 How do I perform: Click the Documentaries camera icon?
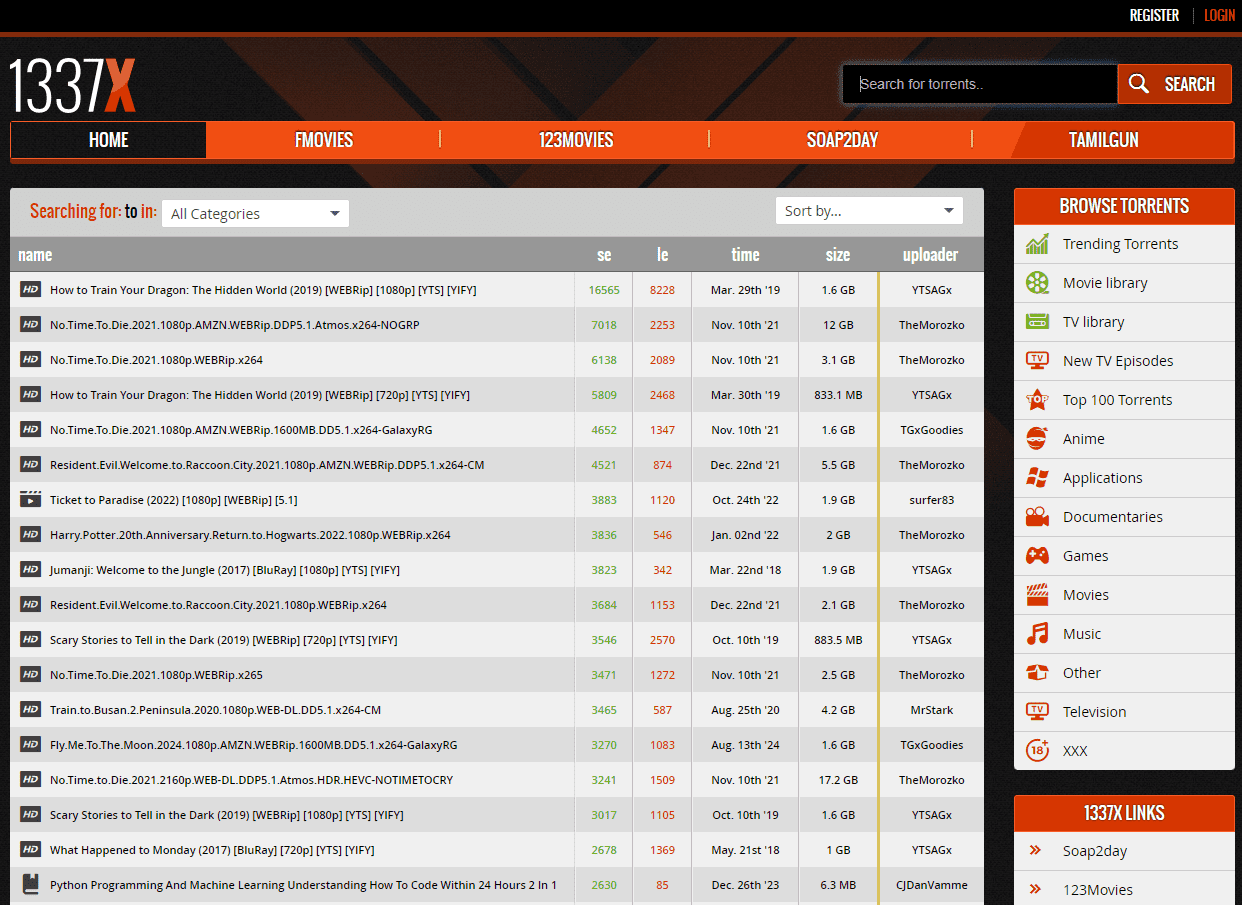(x=1037, y=517)
